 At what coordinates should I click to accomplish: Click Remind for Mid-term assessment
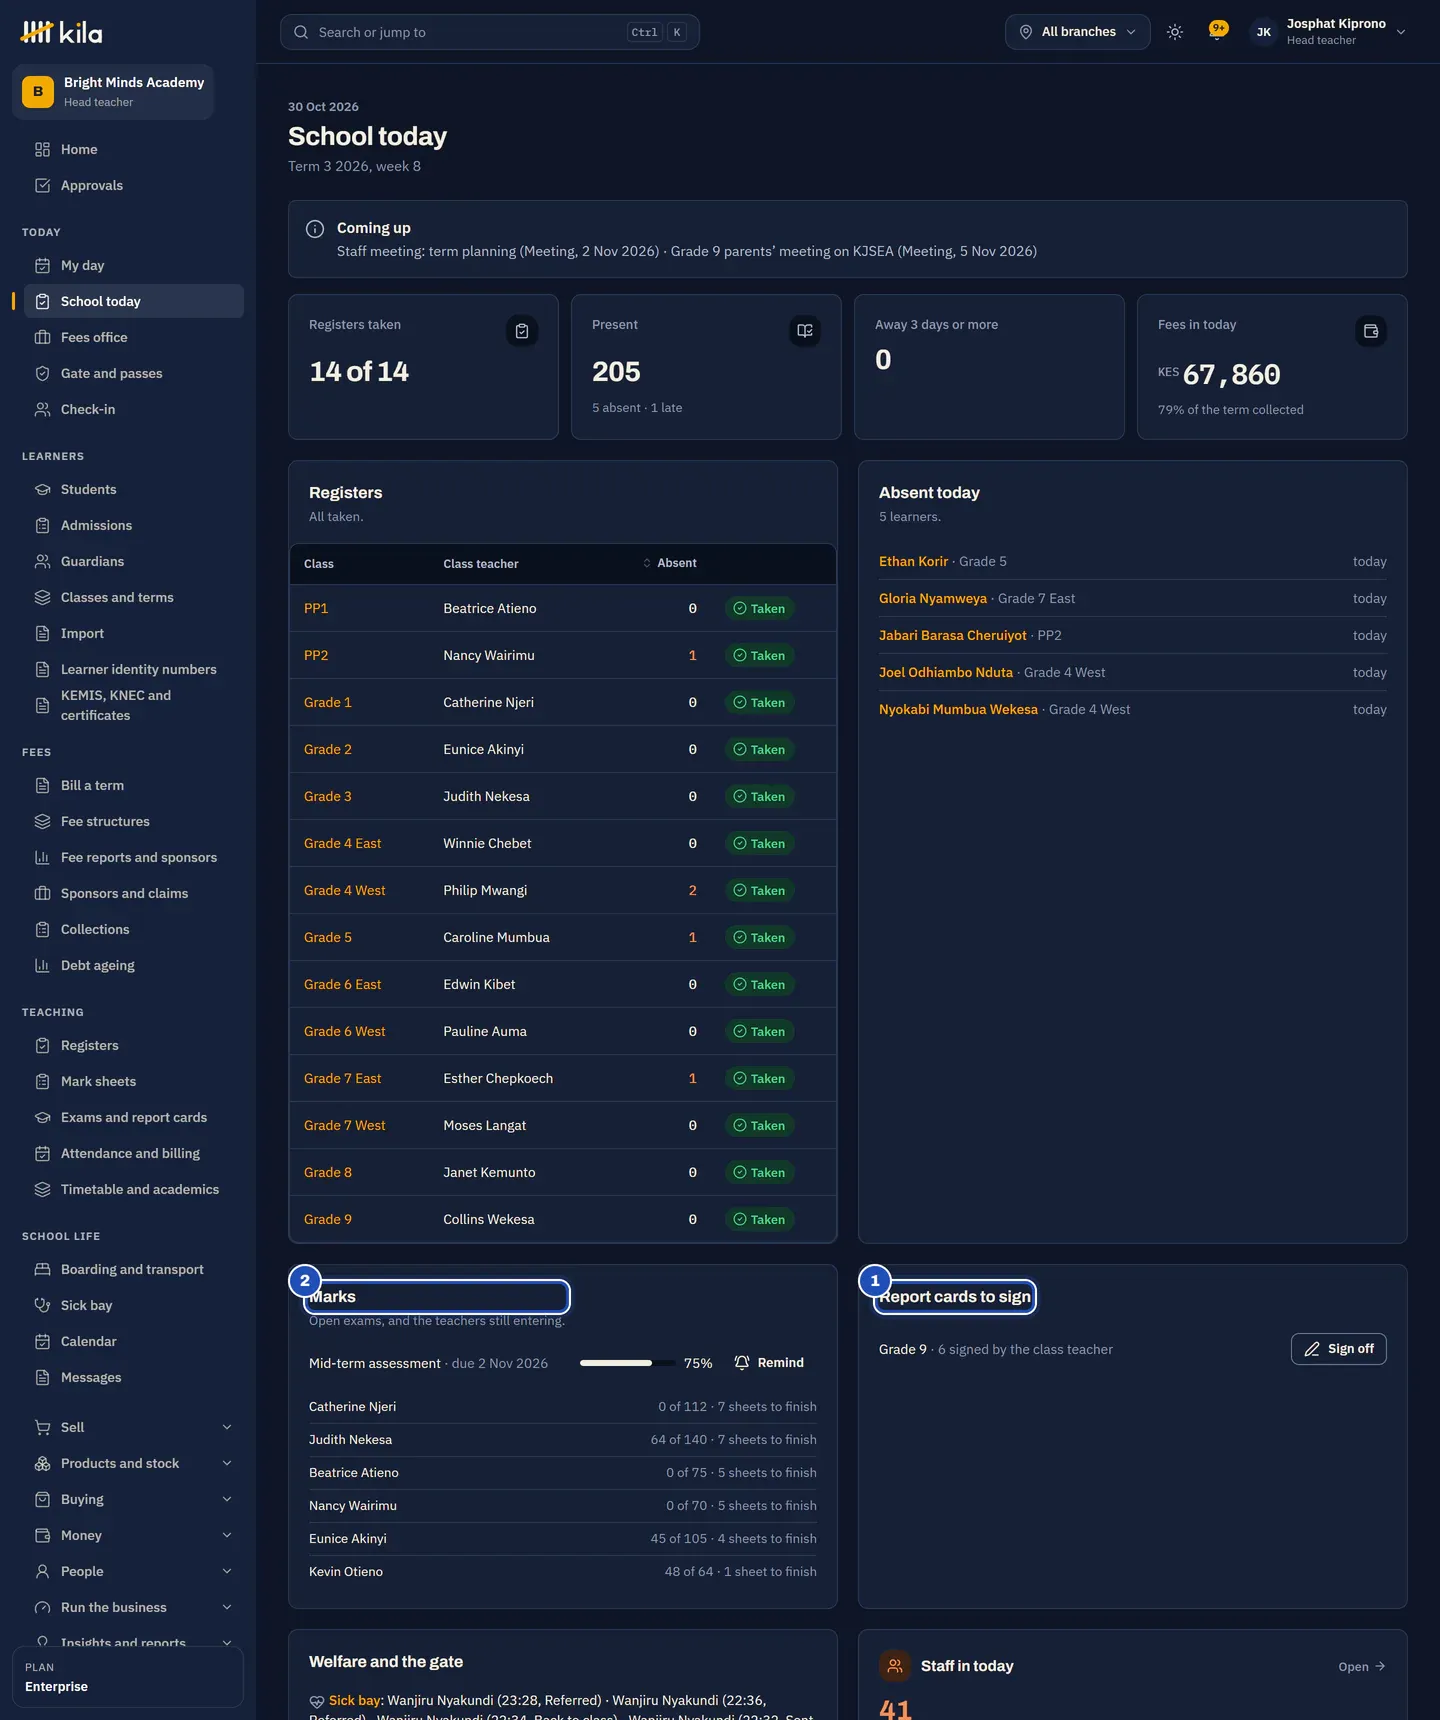(769, 1363)
